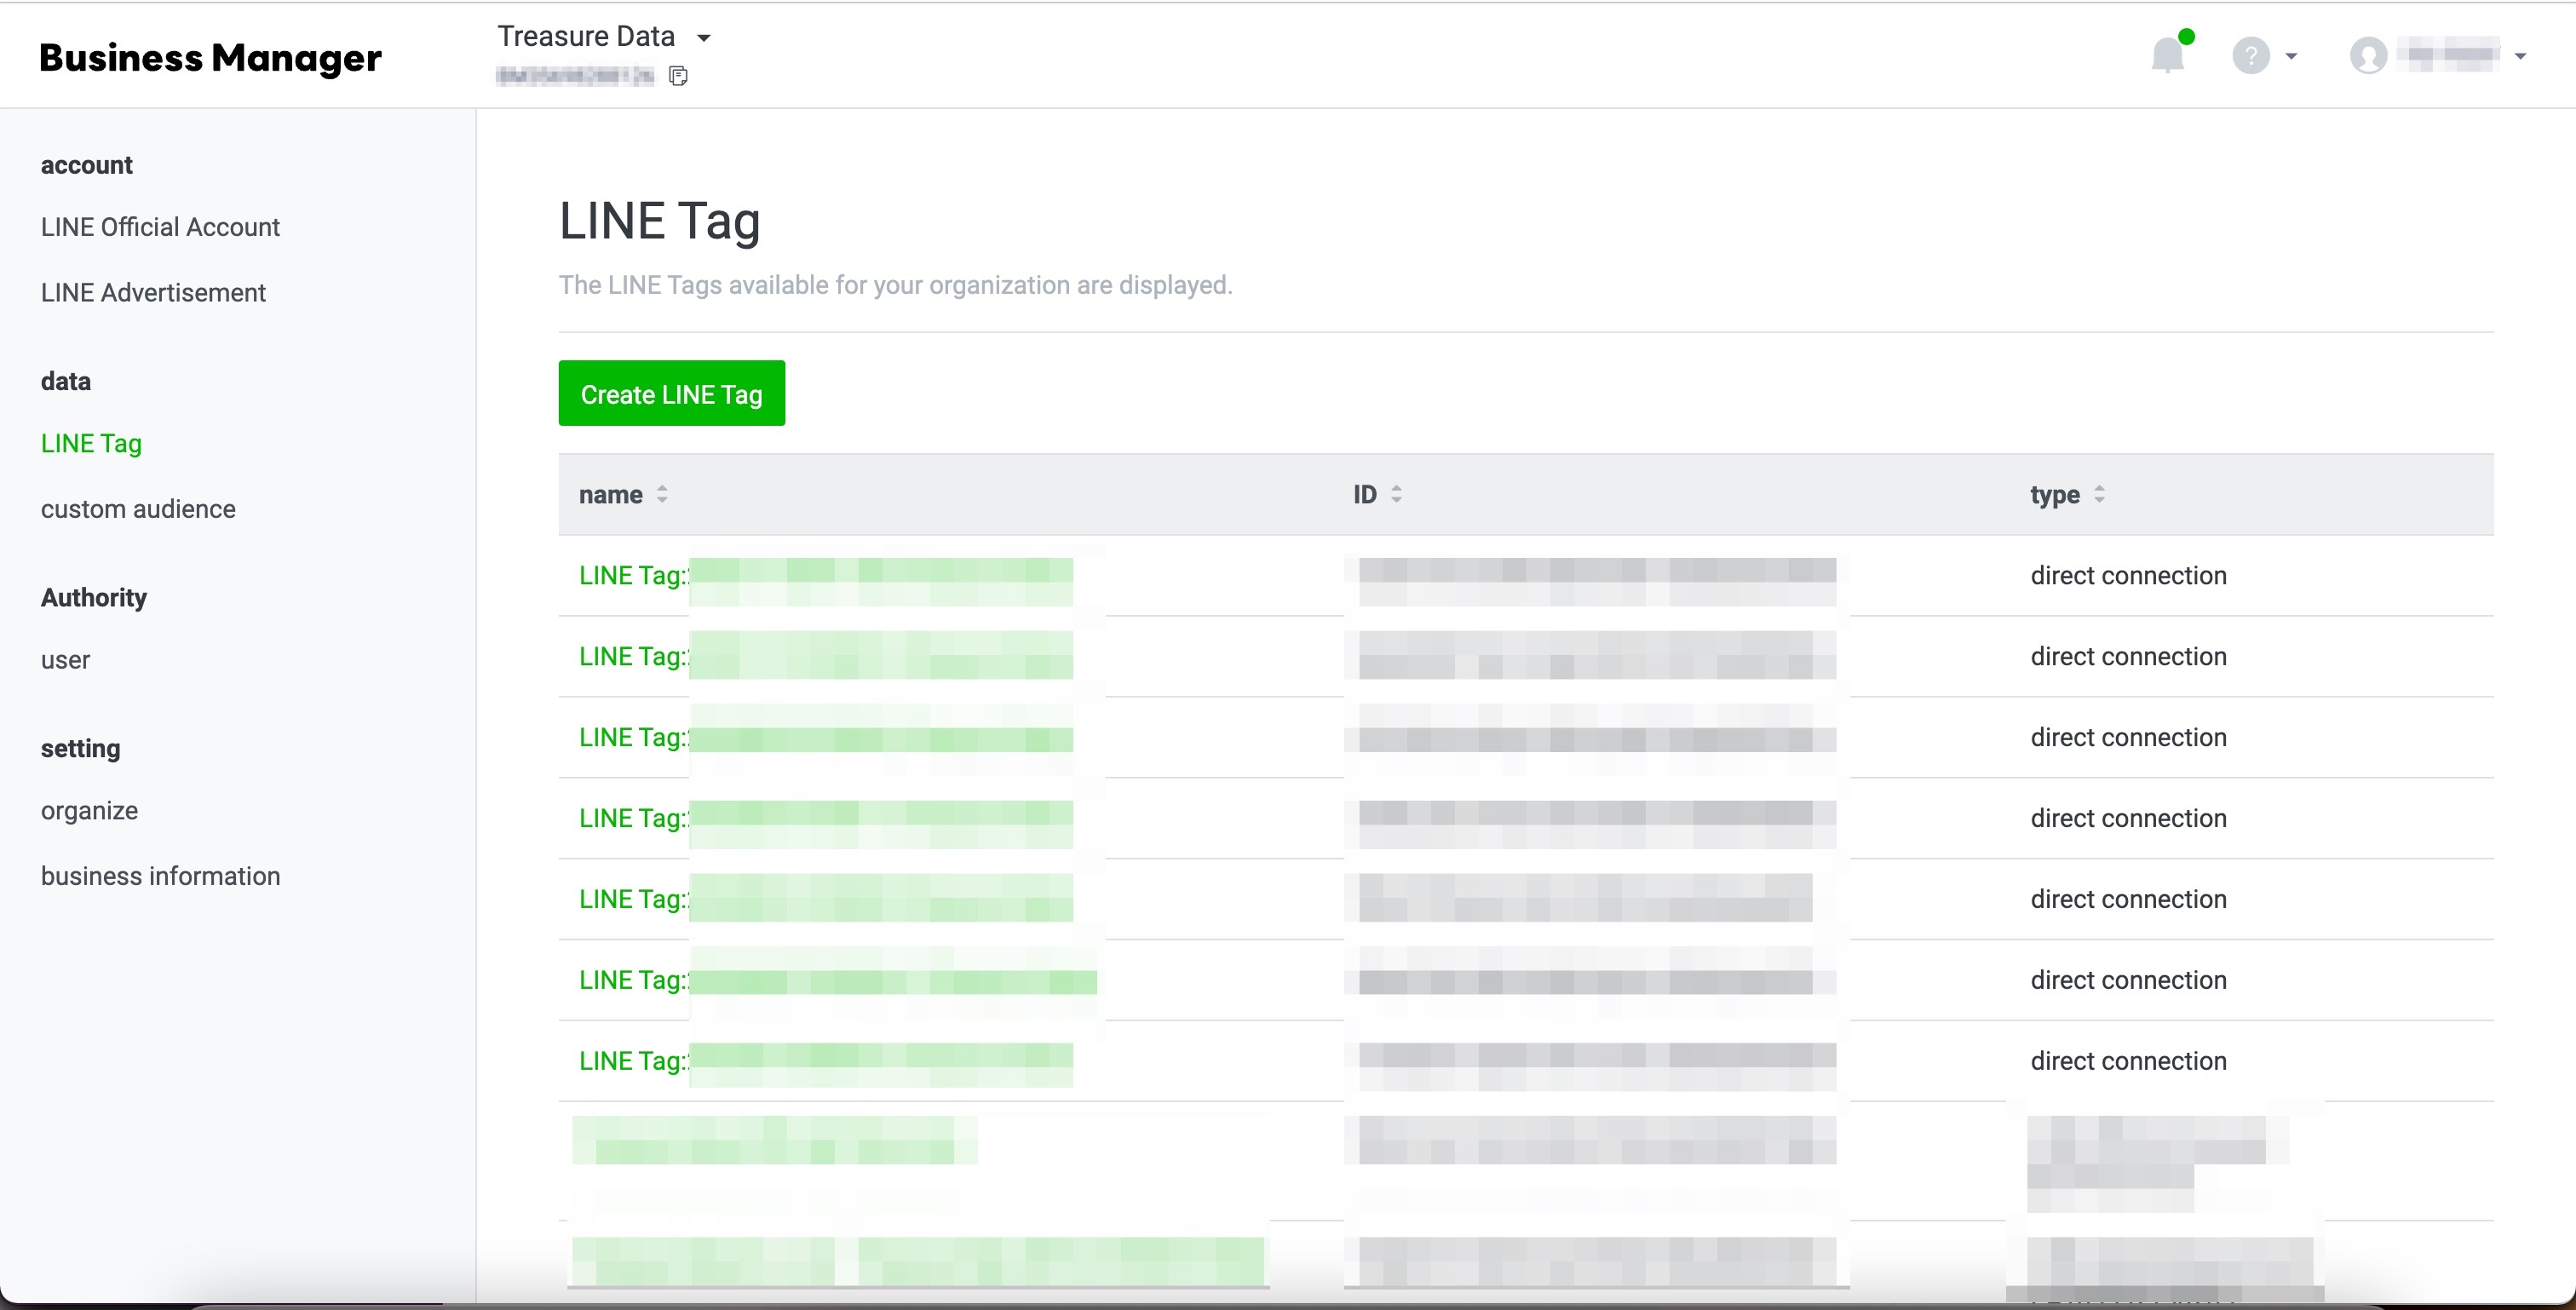The width and height of the screenshot is (2576, 1310).
Task: Open the first LINE Tag link in table
Action: pyautogui.click(x=632, y=575)
